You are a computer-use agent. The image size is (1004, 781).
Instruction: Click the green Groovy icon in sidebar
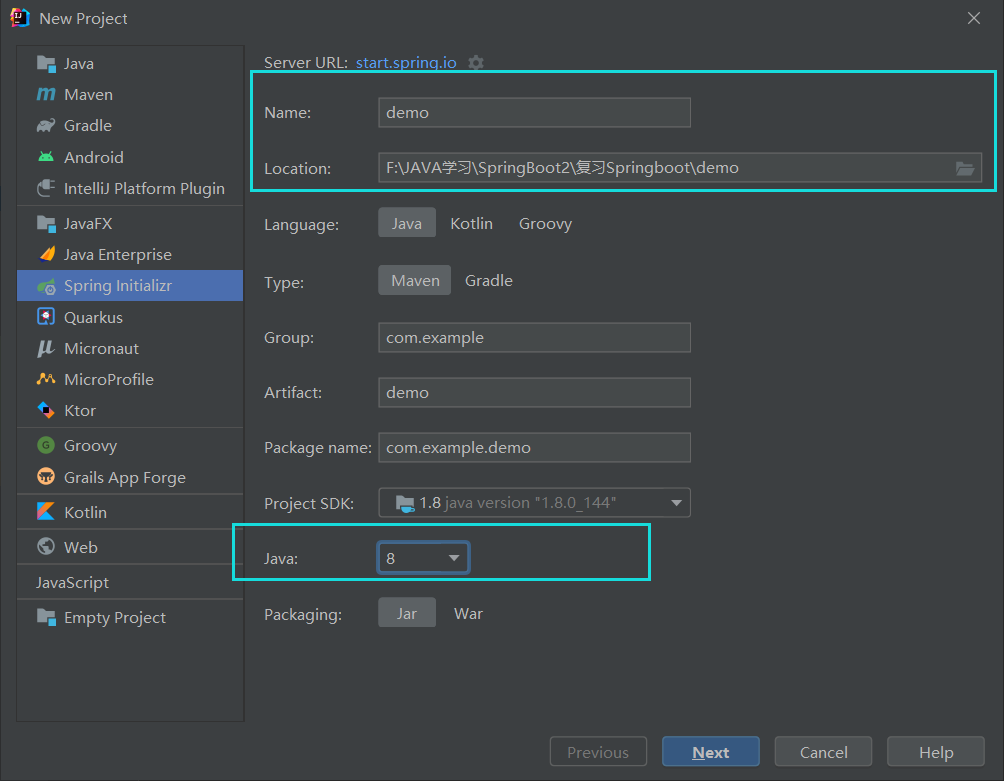46,445
